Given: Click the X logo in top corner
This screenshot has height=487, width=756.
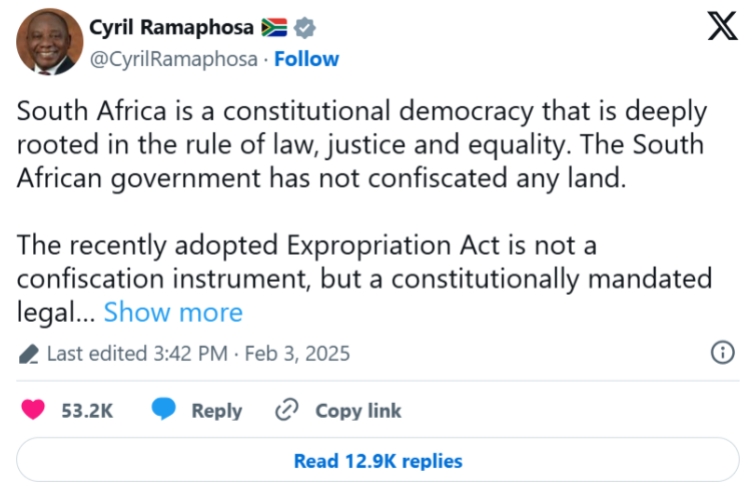Looking at the screenshot, I should point(722,27).
